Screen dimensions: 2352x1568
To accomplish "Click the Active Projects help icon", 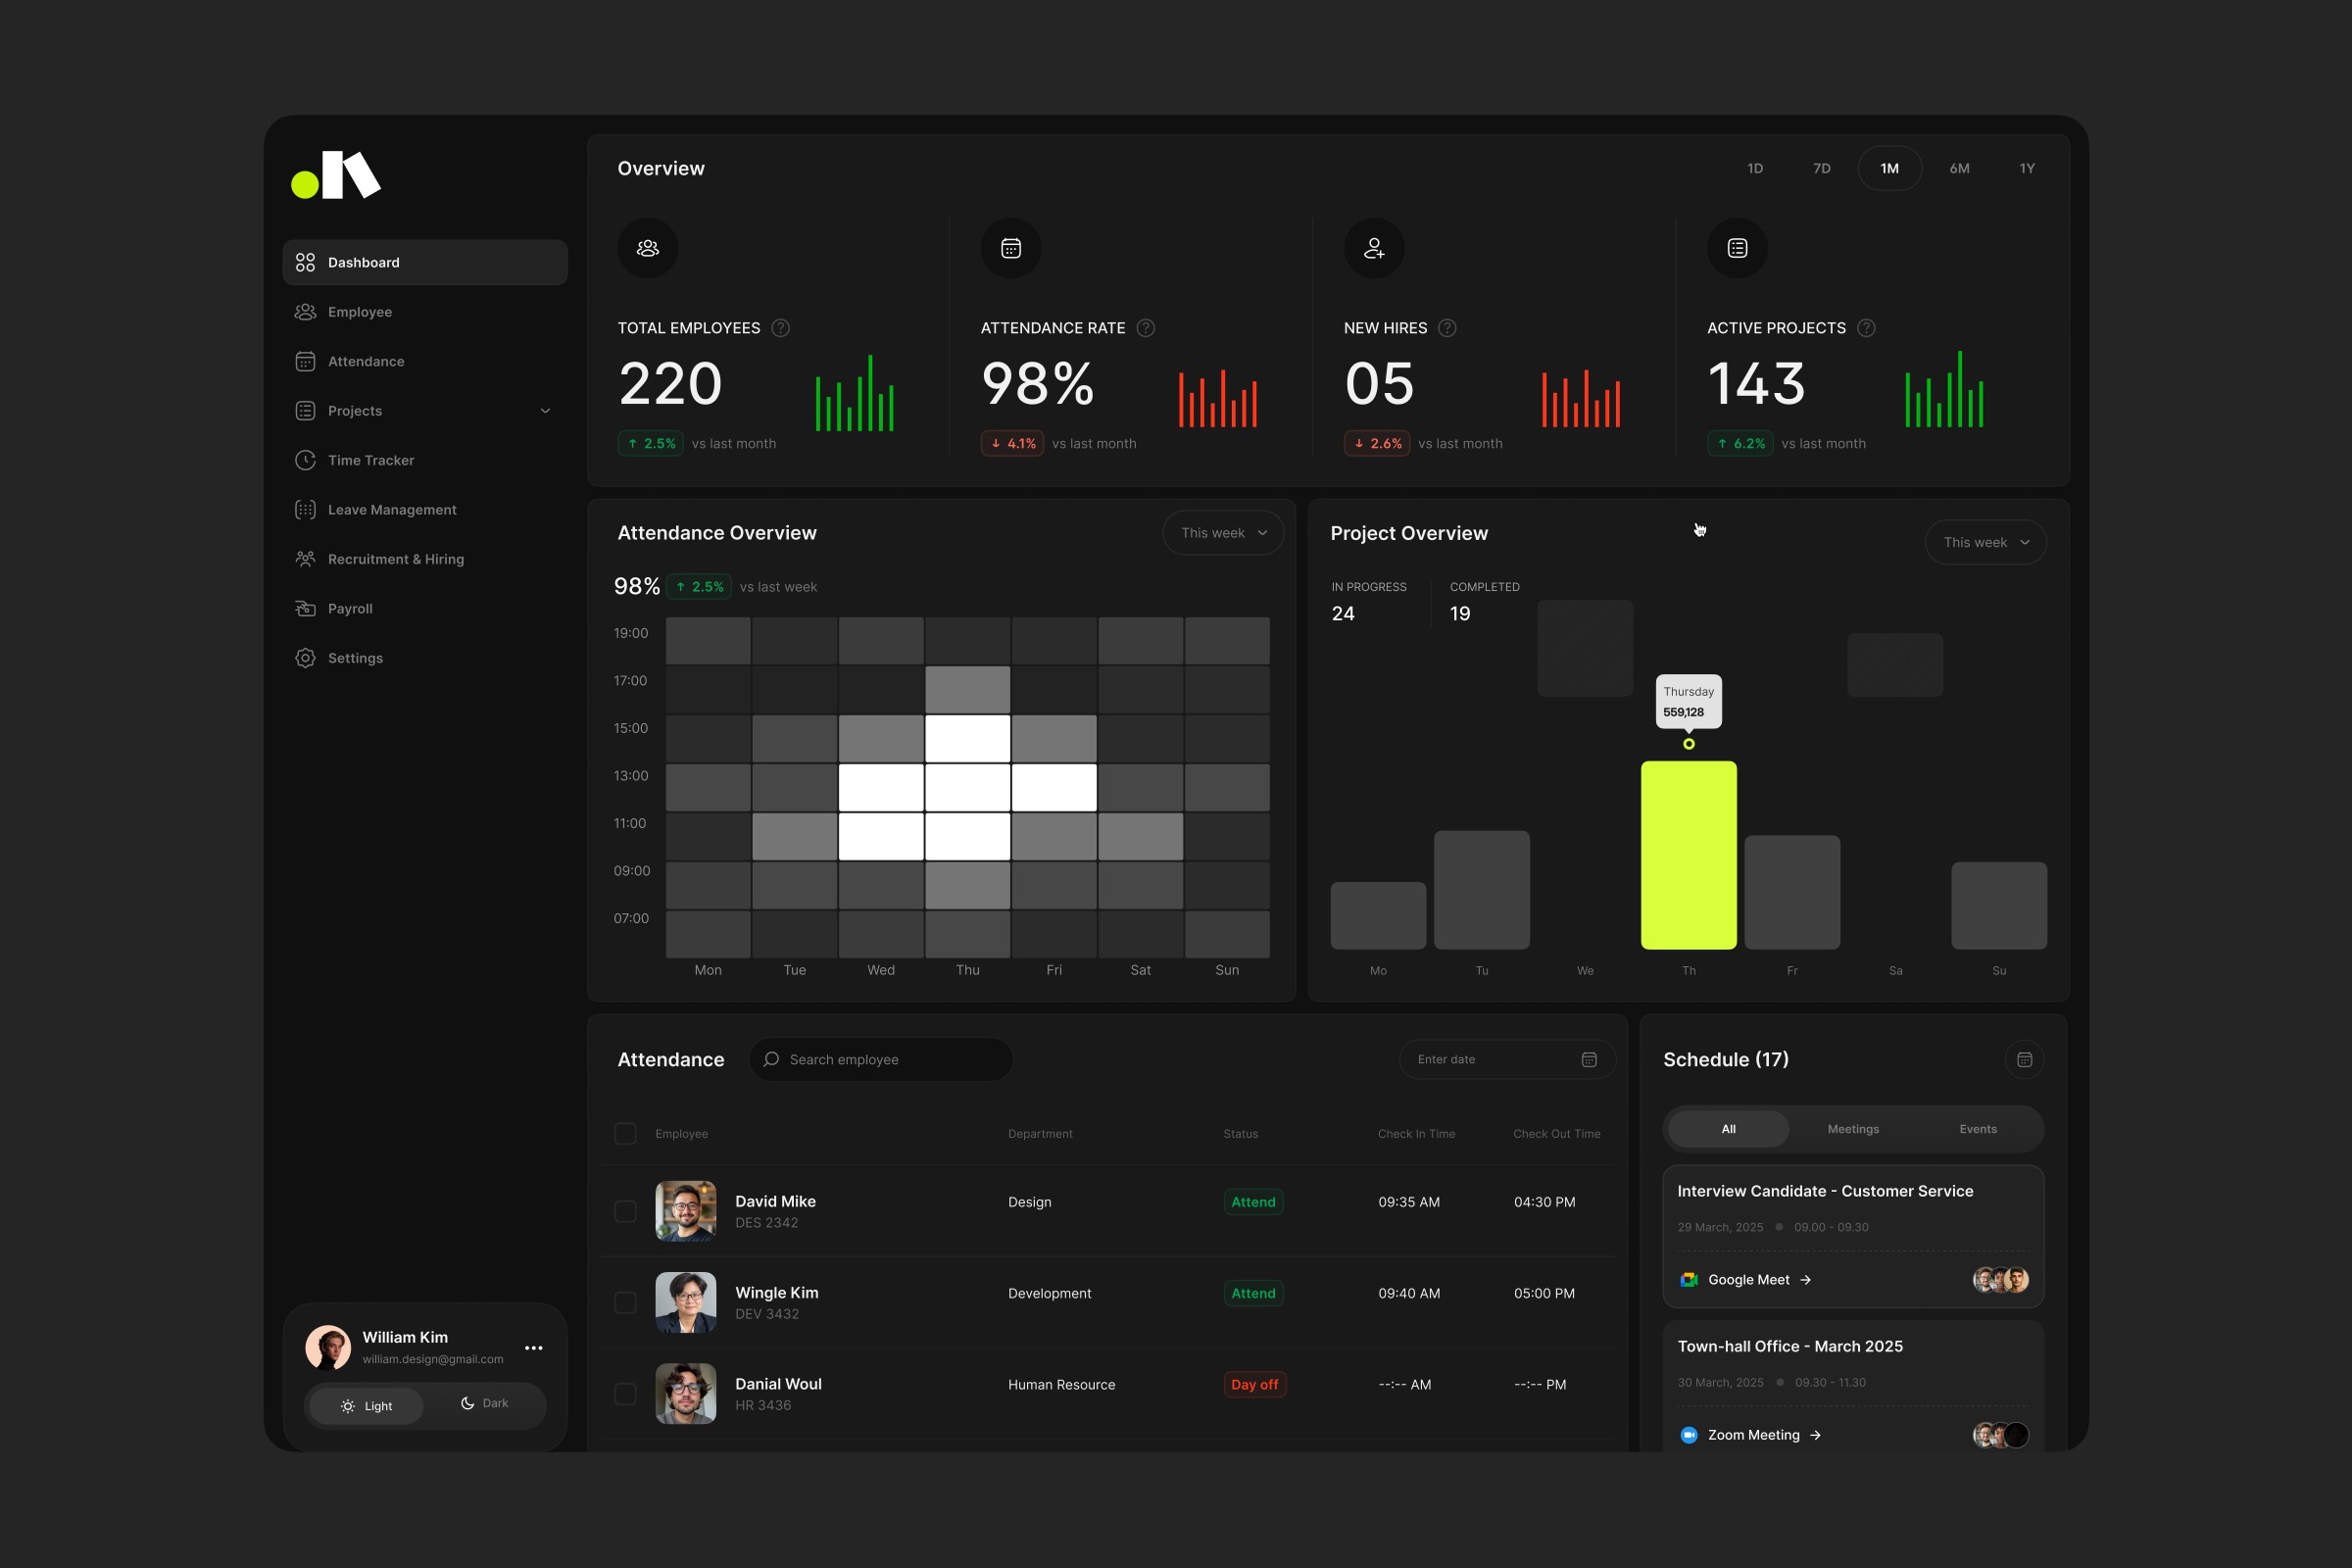I will tap(1866, 328).
